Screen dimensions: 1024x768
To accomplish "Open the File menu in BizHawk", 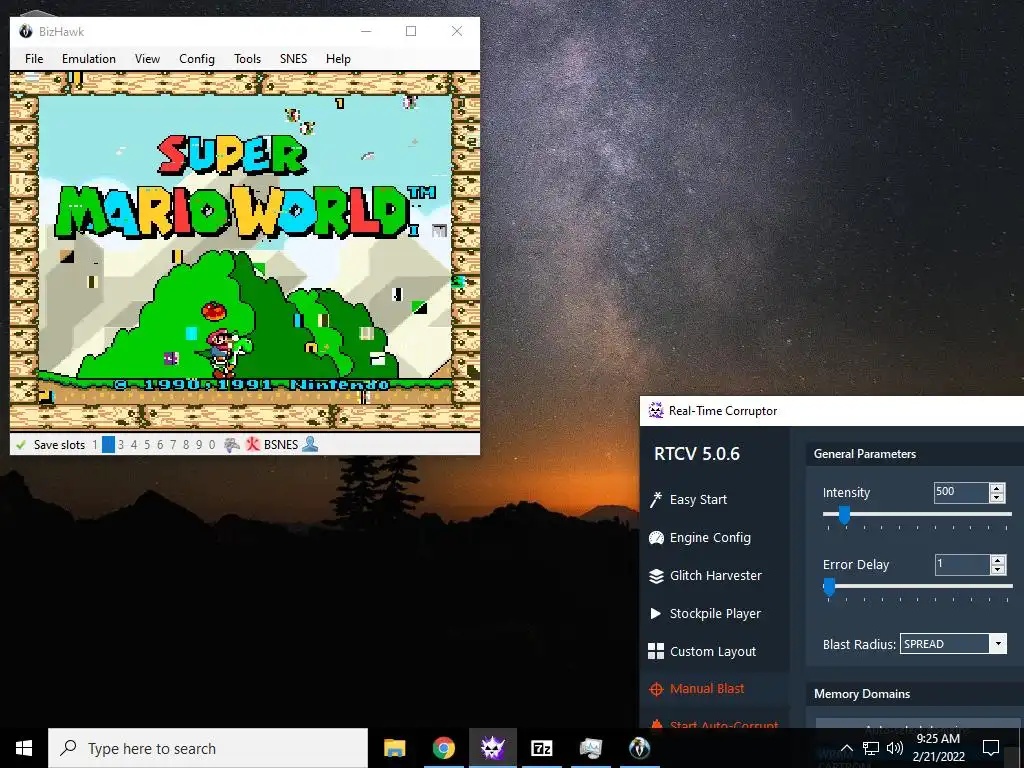I will click(34, 59).
